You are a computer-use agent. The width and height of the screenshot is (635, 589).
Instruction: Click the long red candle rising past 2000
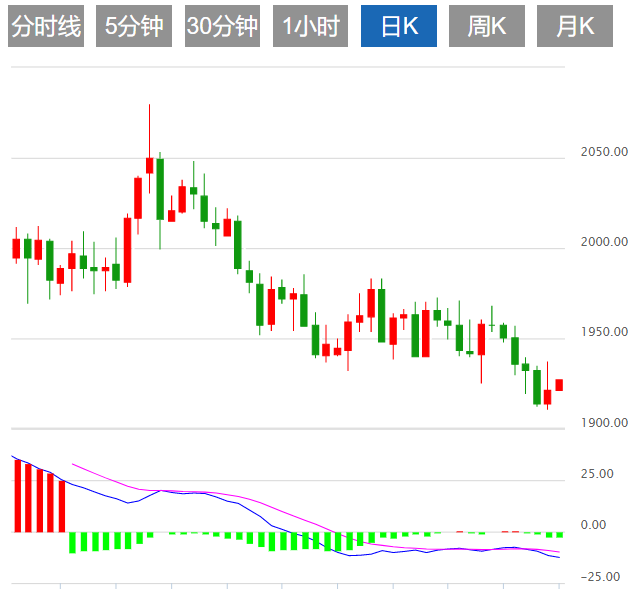point(128,250)
